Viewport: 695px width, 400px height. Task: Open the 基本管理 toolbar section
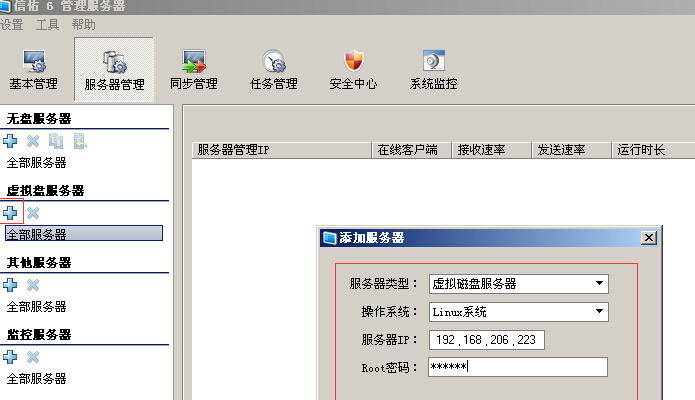click(x=34, y=70)
